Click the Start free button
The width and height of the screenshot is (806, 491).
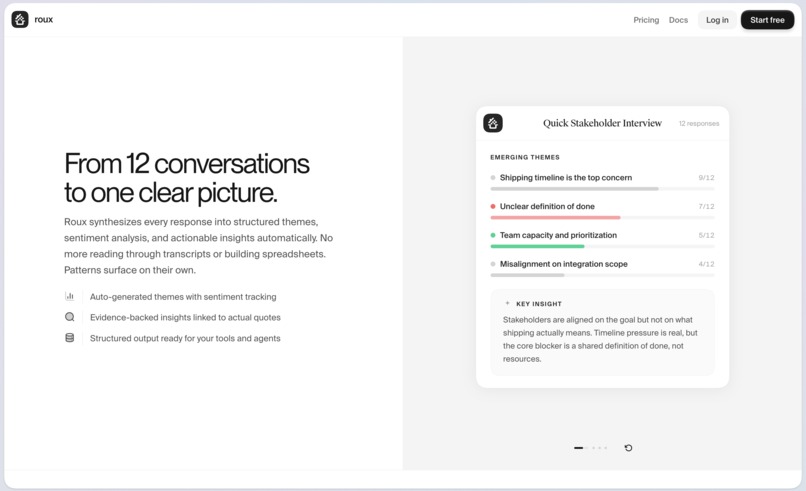[767, 20]
